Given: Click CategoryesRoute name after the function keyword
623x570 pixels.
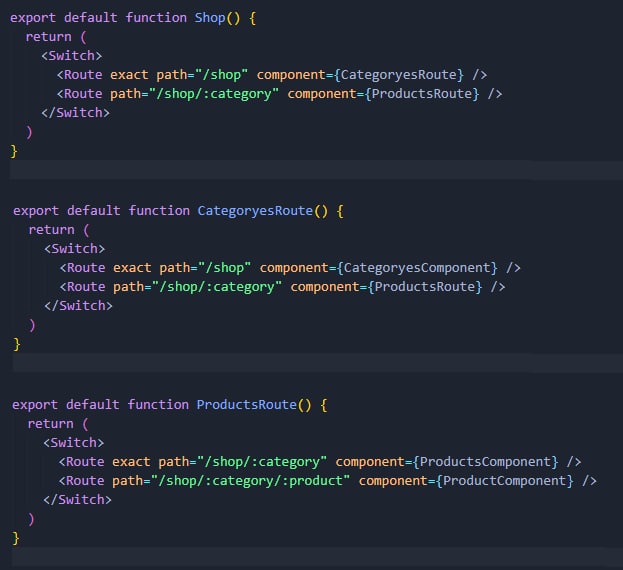Looking at the screenshot, I should pyautogui.click(x=255, y=211).
